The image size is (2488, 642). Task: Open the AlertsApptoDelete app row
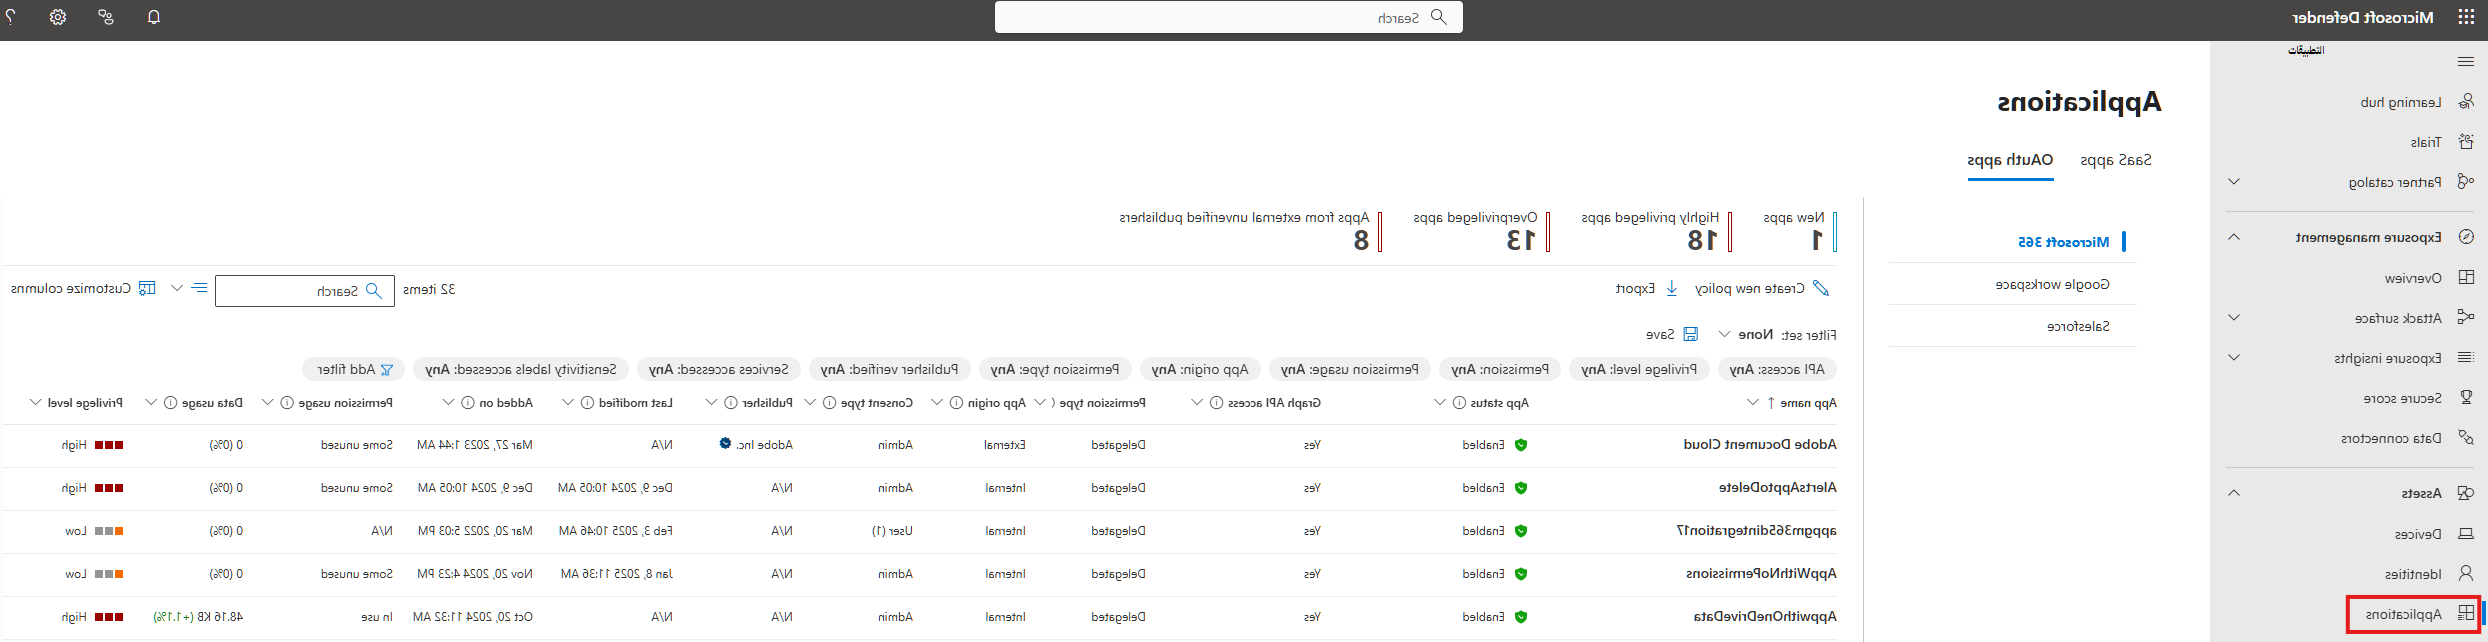920,488
